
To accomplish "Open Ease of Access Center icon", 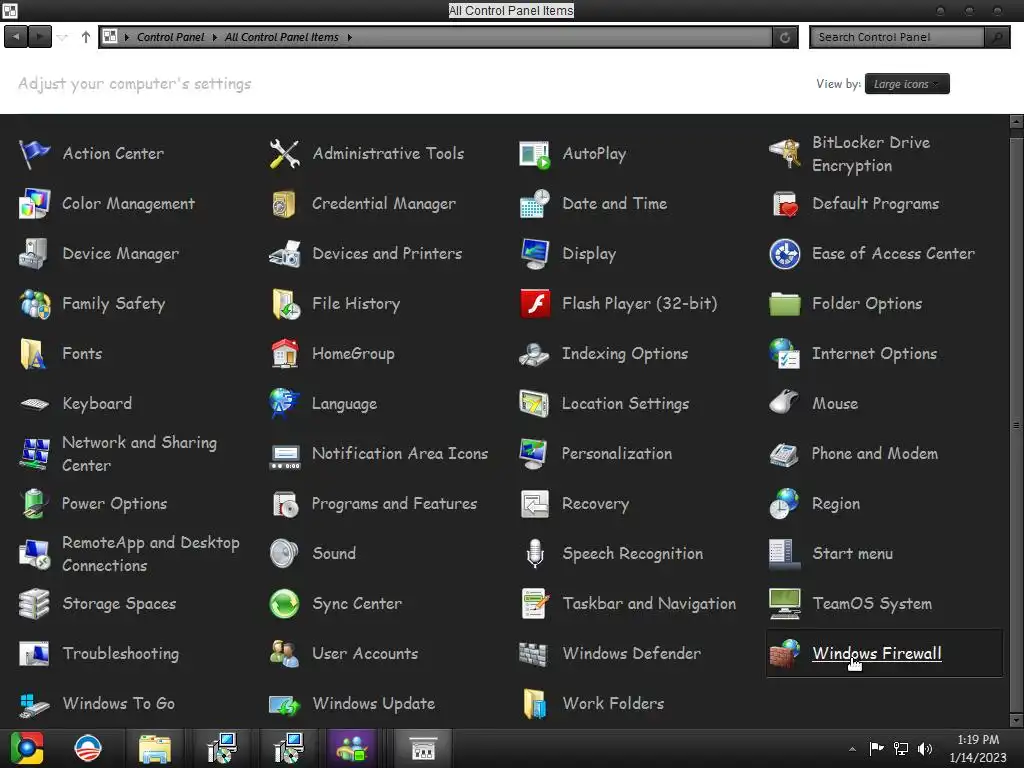I will (x=784, y=254).
